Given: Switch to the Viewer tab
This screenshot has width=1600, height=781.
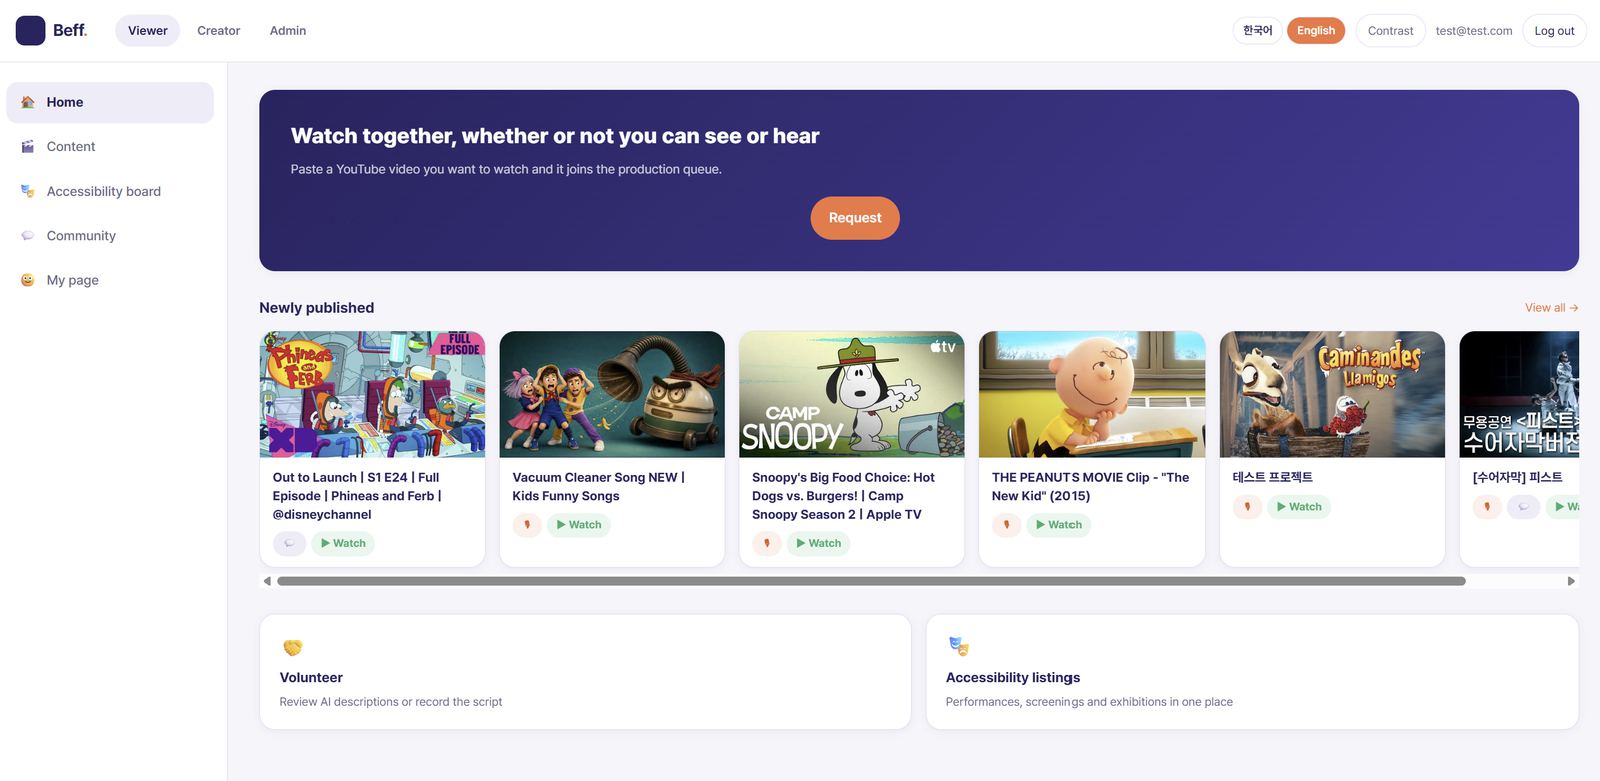Looking at the screenshot, I should (148, 31).
